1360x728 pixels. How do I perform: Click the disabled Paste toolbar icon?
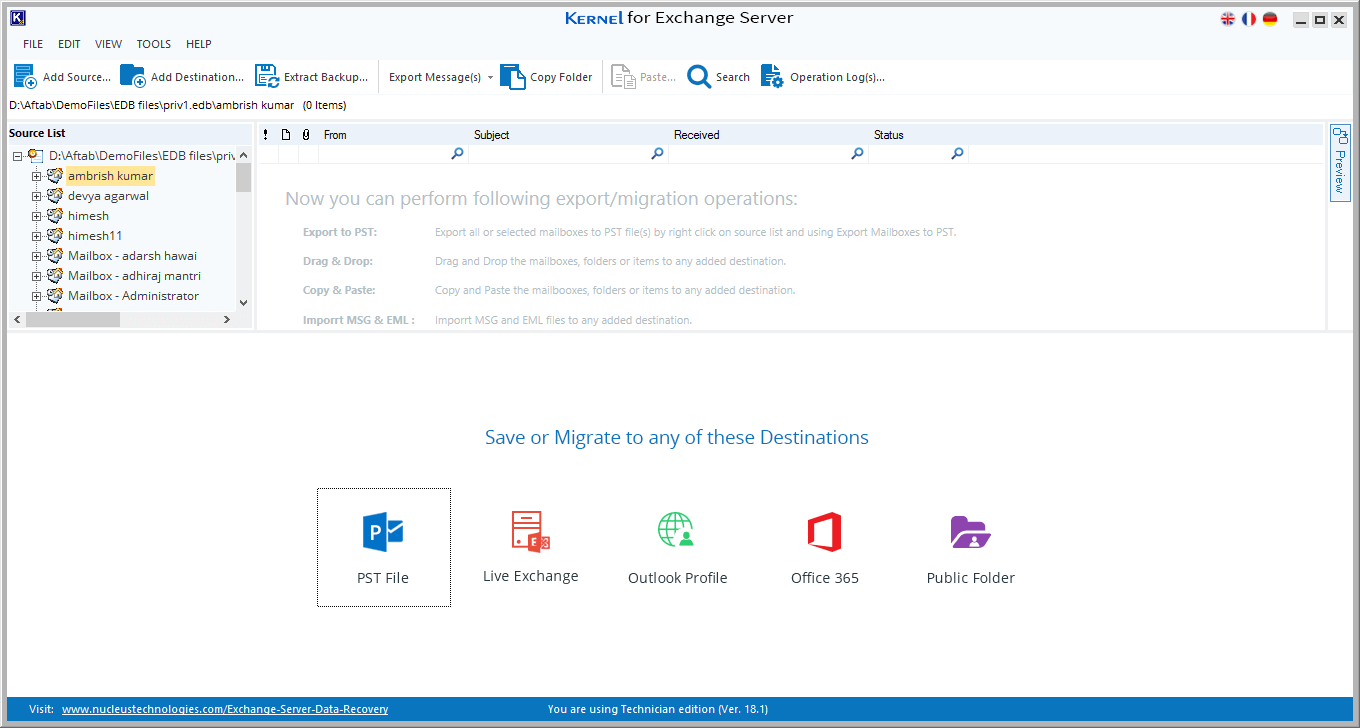622,77
